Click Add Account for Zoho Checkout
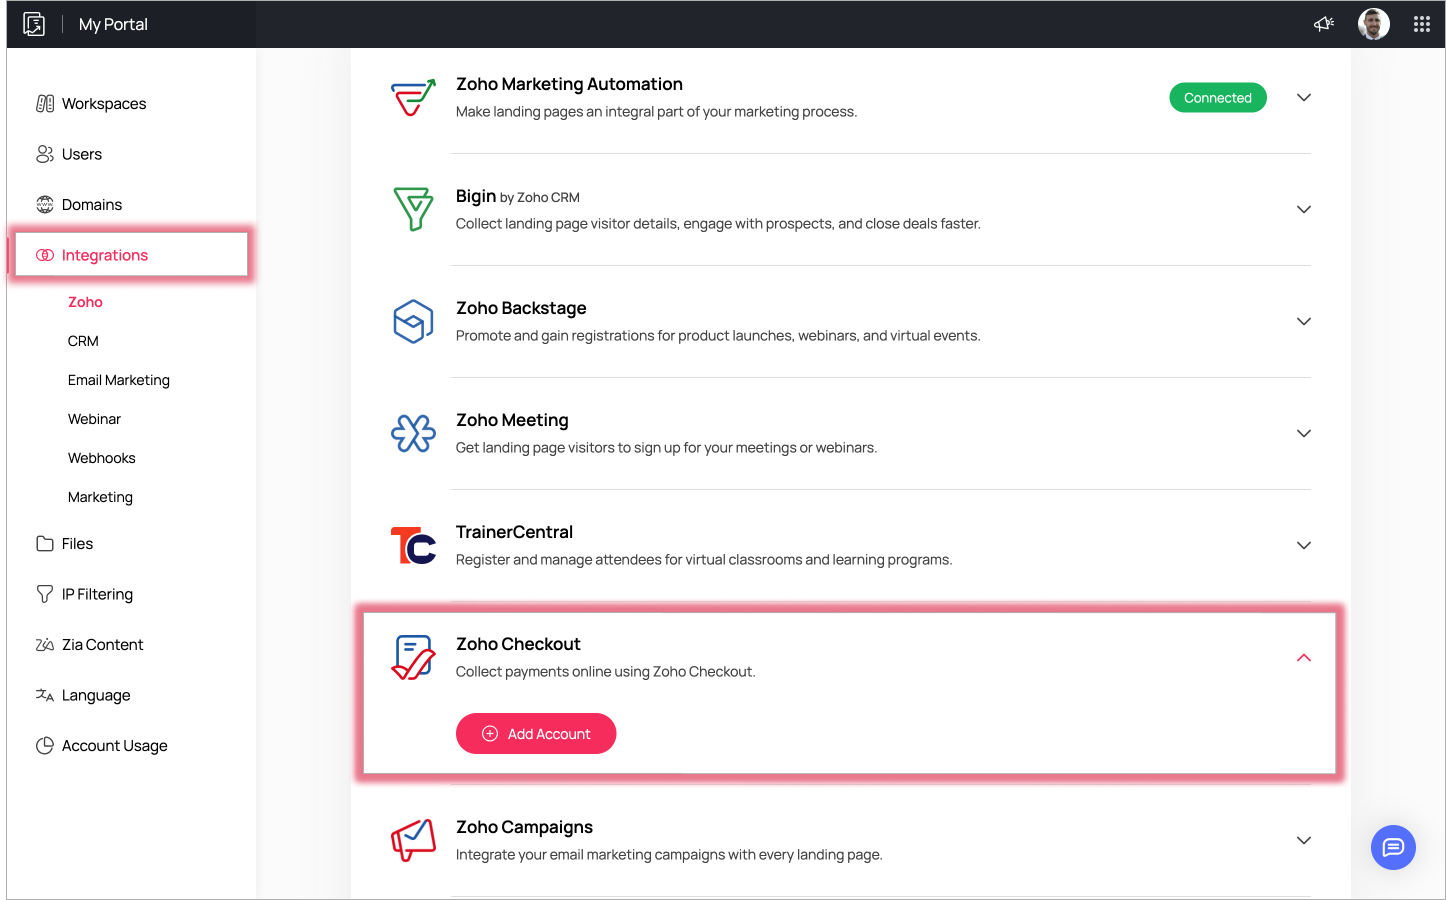Image resolution: width=1446 pixels, height=900 pixels. pos(536,734)
